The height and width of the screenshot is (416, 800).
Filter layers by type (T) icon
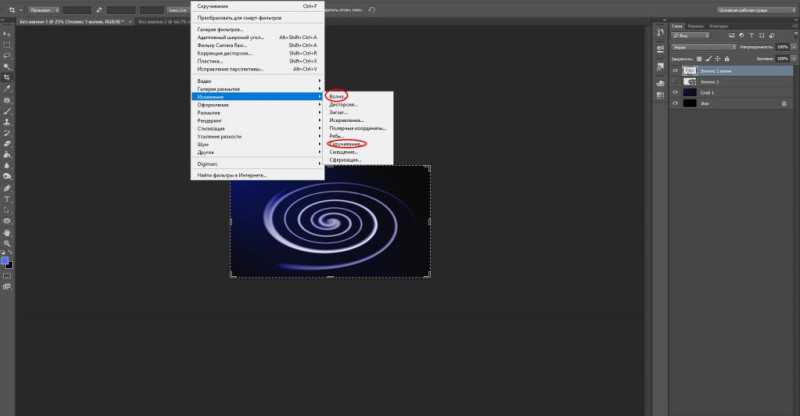(x=752, y=36)
